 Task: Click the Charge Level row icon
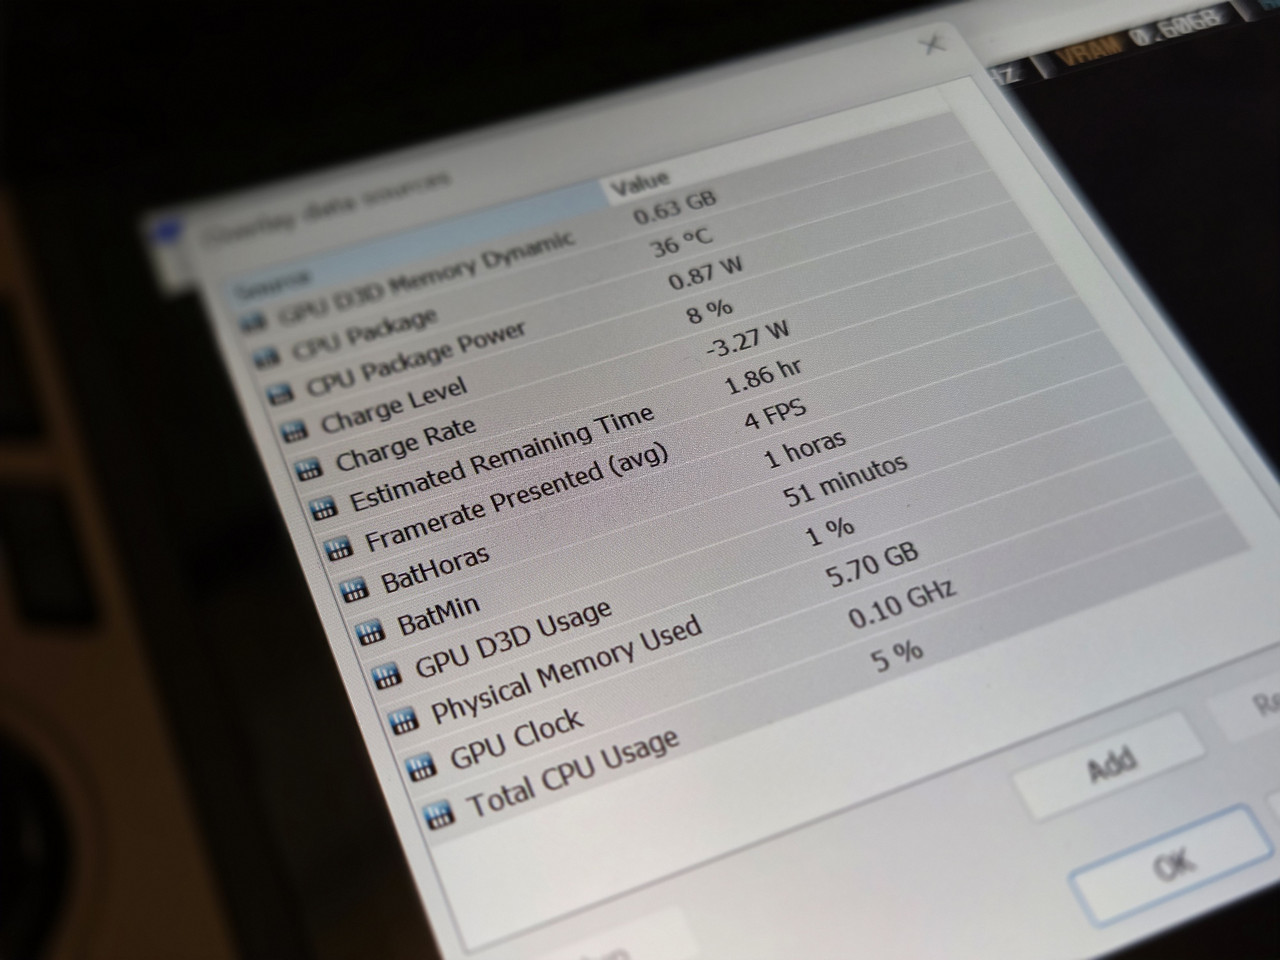[x=294, y=431]
